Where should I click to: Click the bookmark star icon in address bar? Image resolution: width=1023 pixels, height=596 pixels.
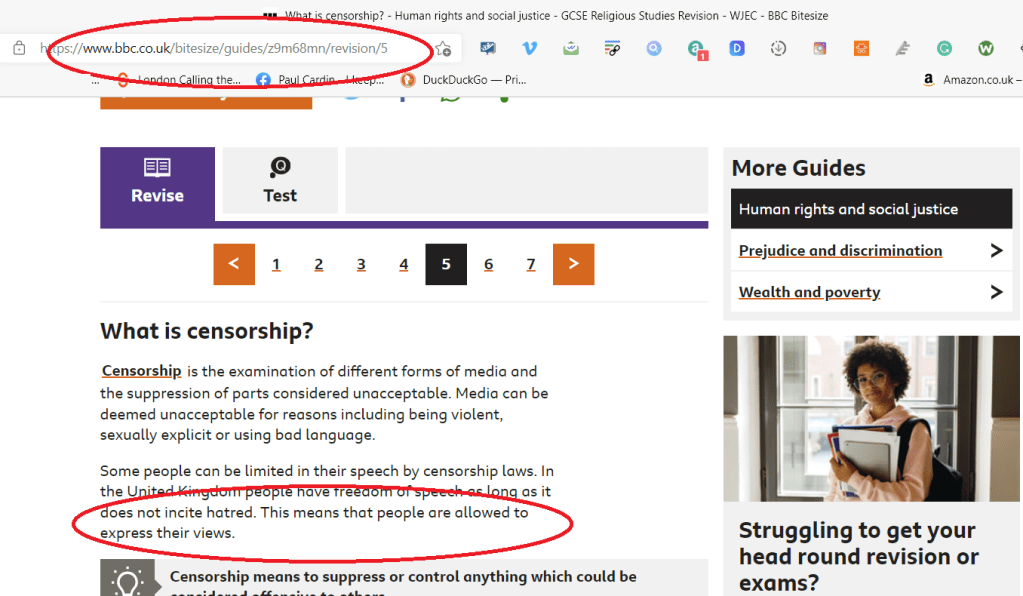click(443, 48)
